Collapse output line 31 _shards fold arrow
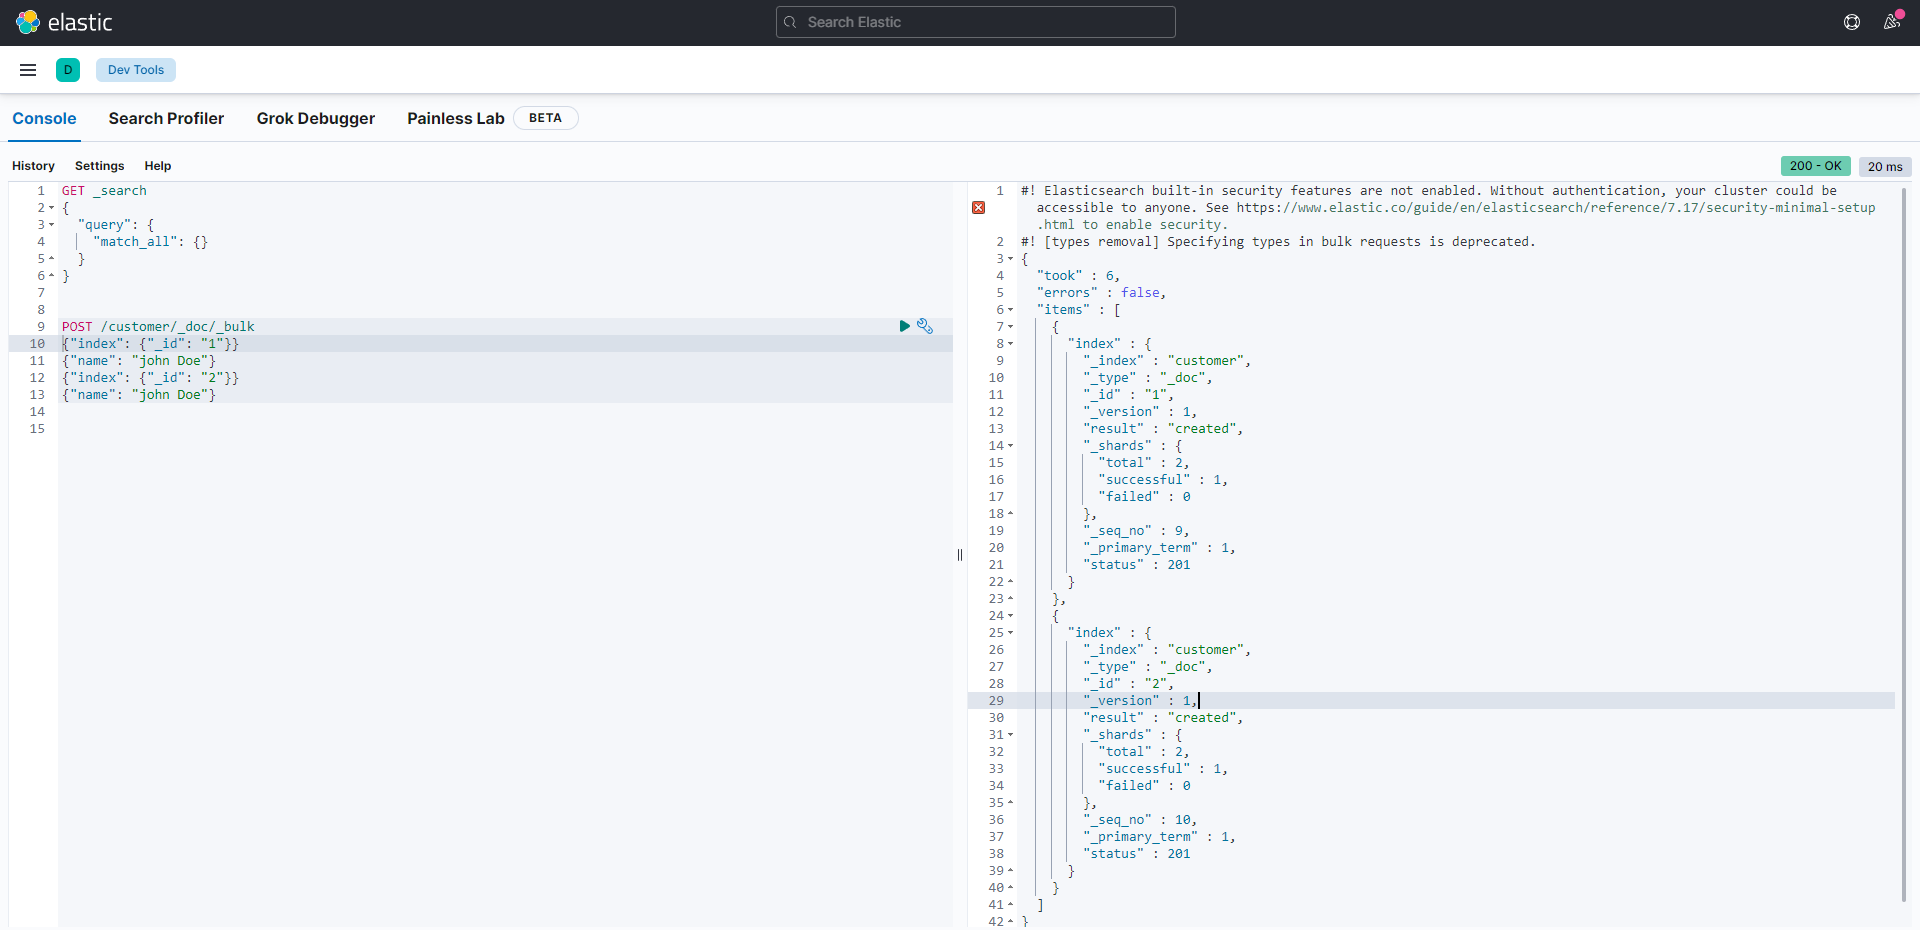Screen dimensions: 1920x930 1010,735
